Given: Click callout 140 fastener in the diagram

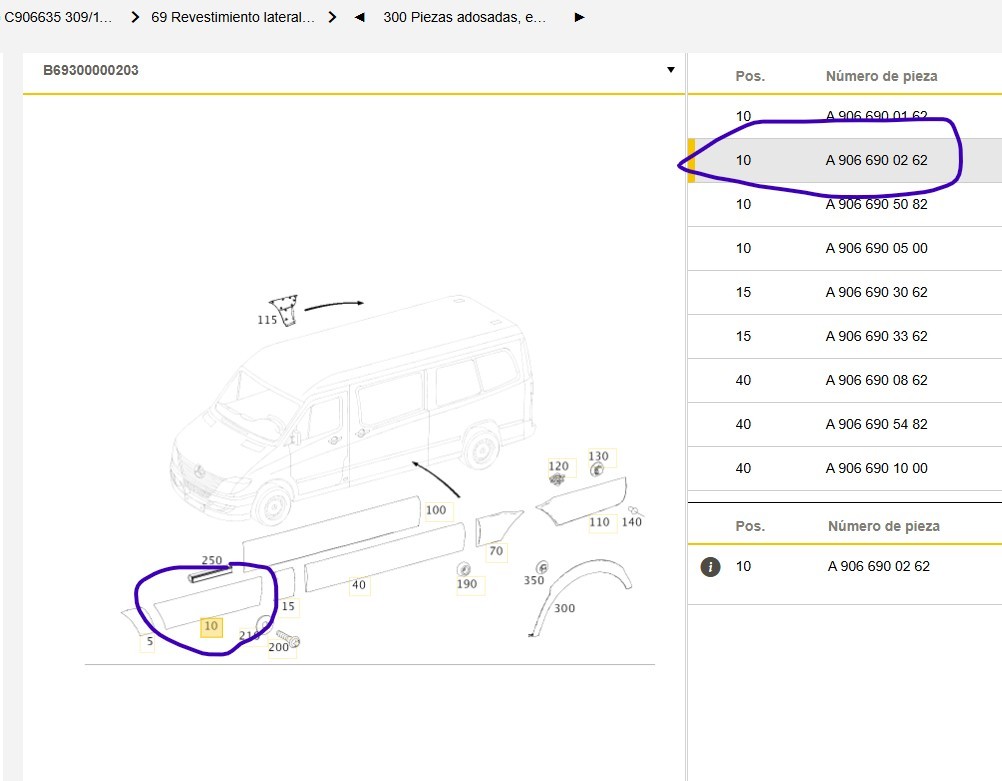Looking at the screenshot, I should click(x=632, y=522).
